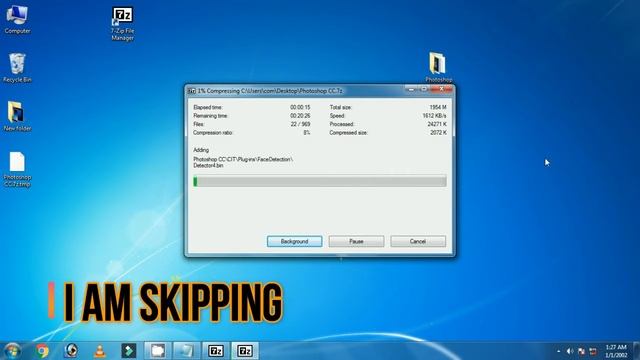Open the volume speaker tray icon
Image resolution: width=640 pixels, height=360 pixels.
[x=570, y=351]
